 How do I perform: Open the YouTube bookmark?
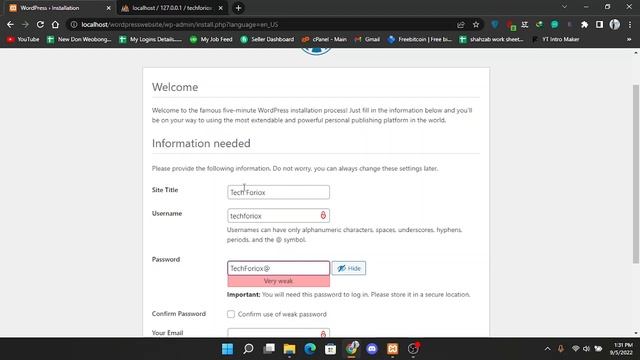click(x=23, y=39)
